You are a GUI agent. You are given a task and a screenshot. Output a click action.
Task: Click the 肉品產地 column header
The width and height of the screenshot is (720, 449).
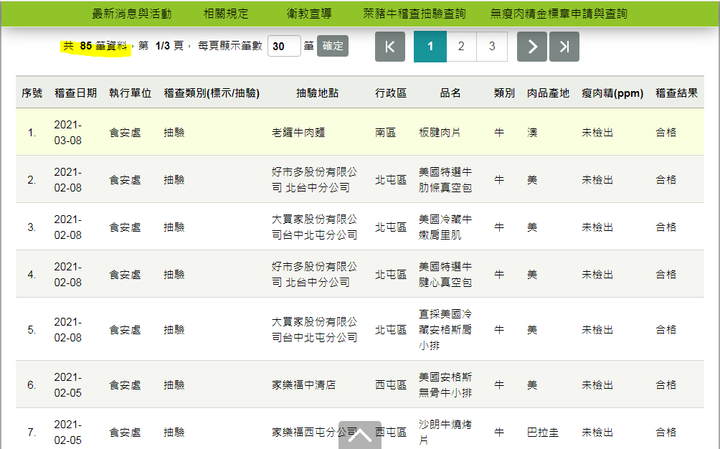[x=548, y=93]
